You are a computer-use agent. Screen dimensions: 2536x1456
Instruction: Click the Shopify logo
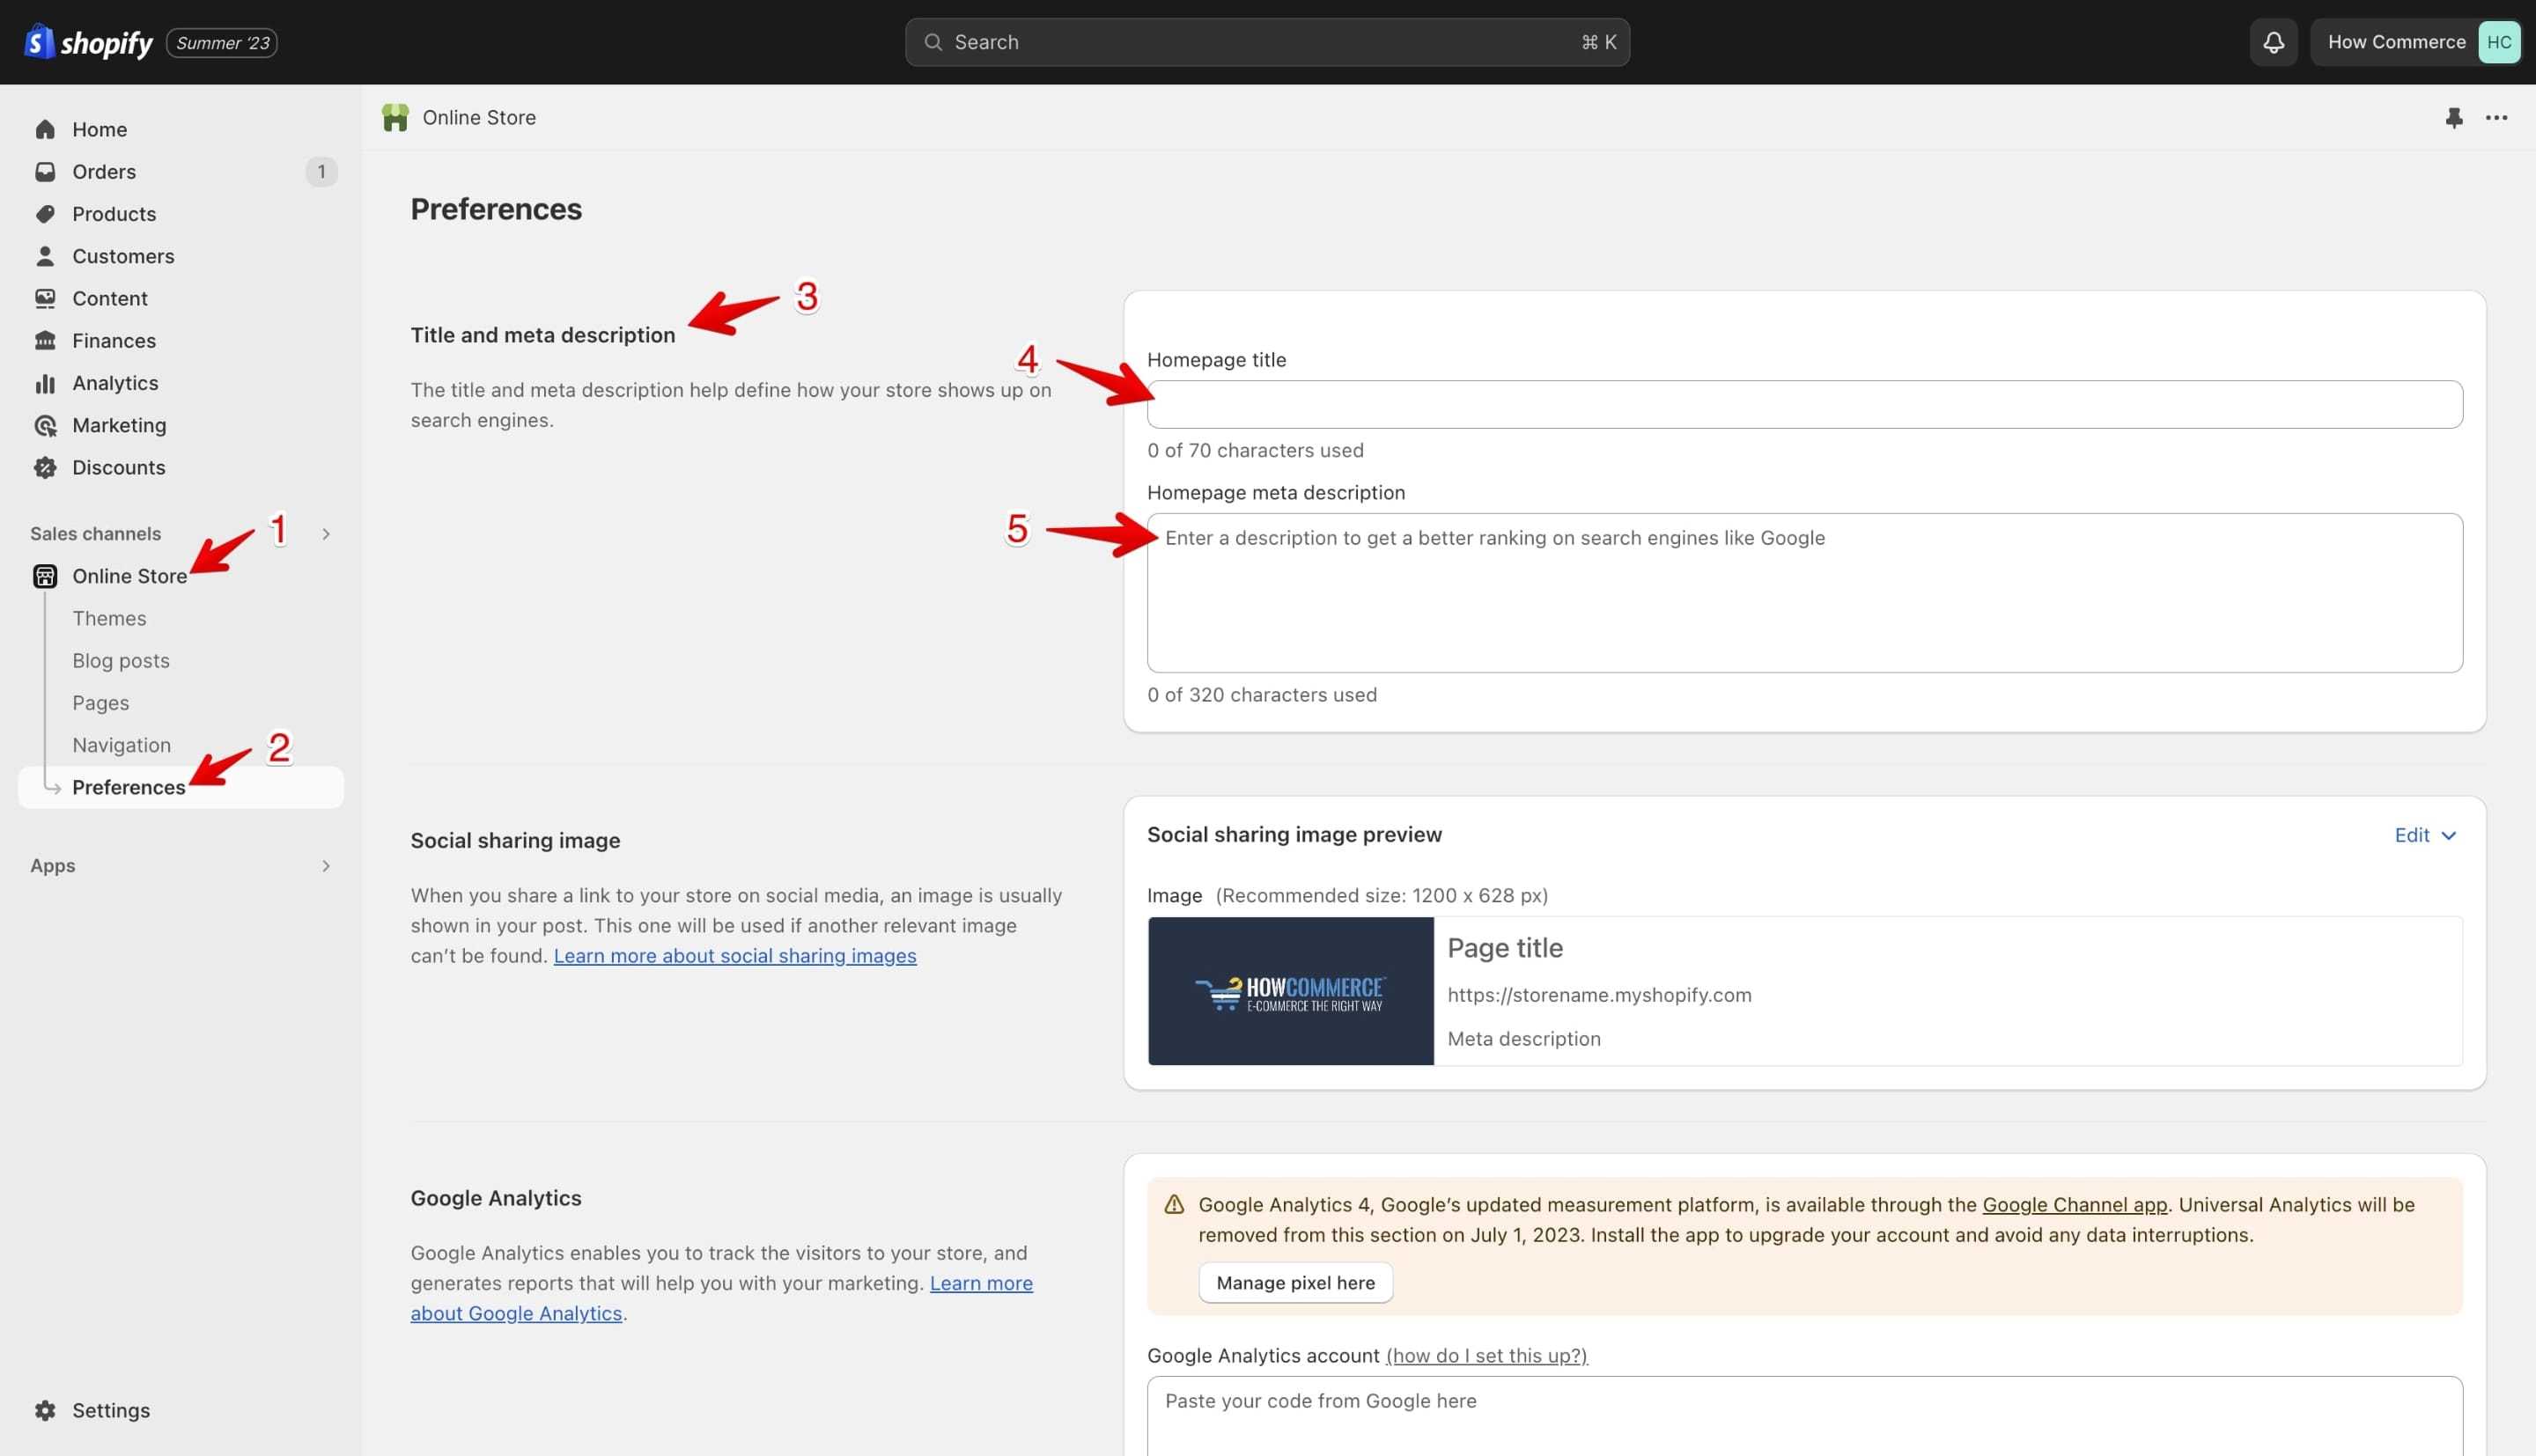(88, 42)
